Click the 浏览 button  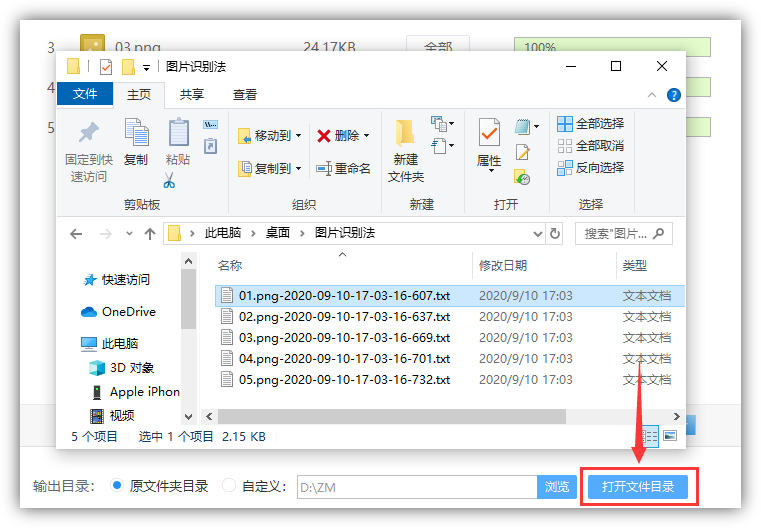click(x=557, y=487)
